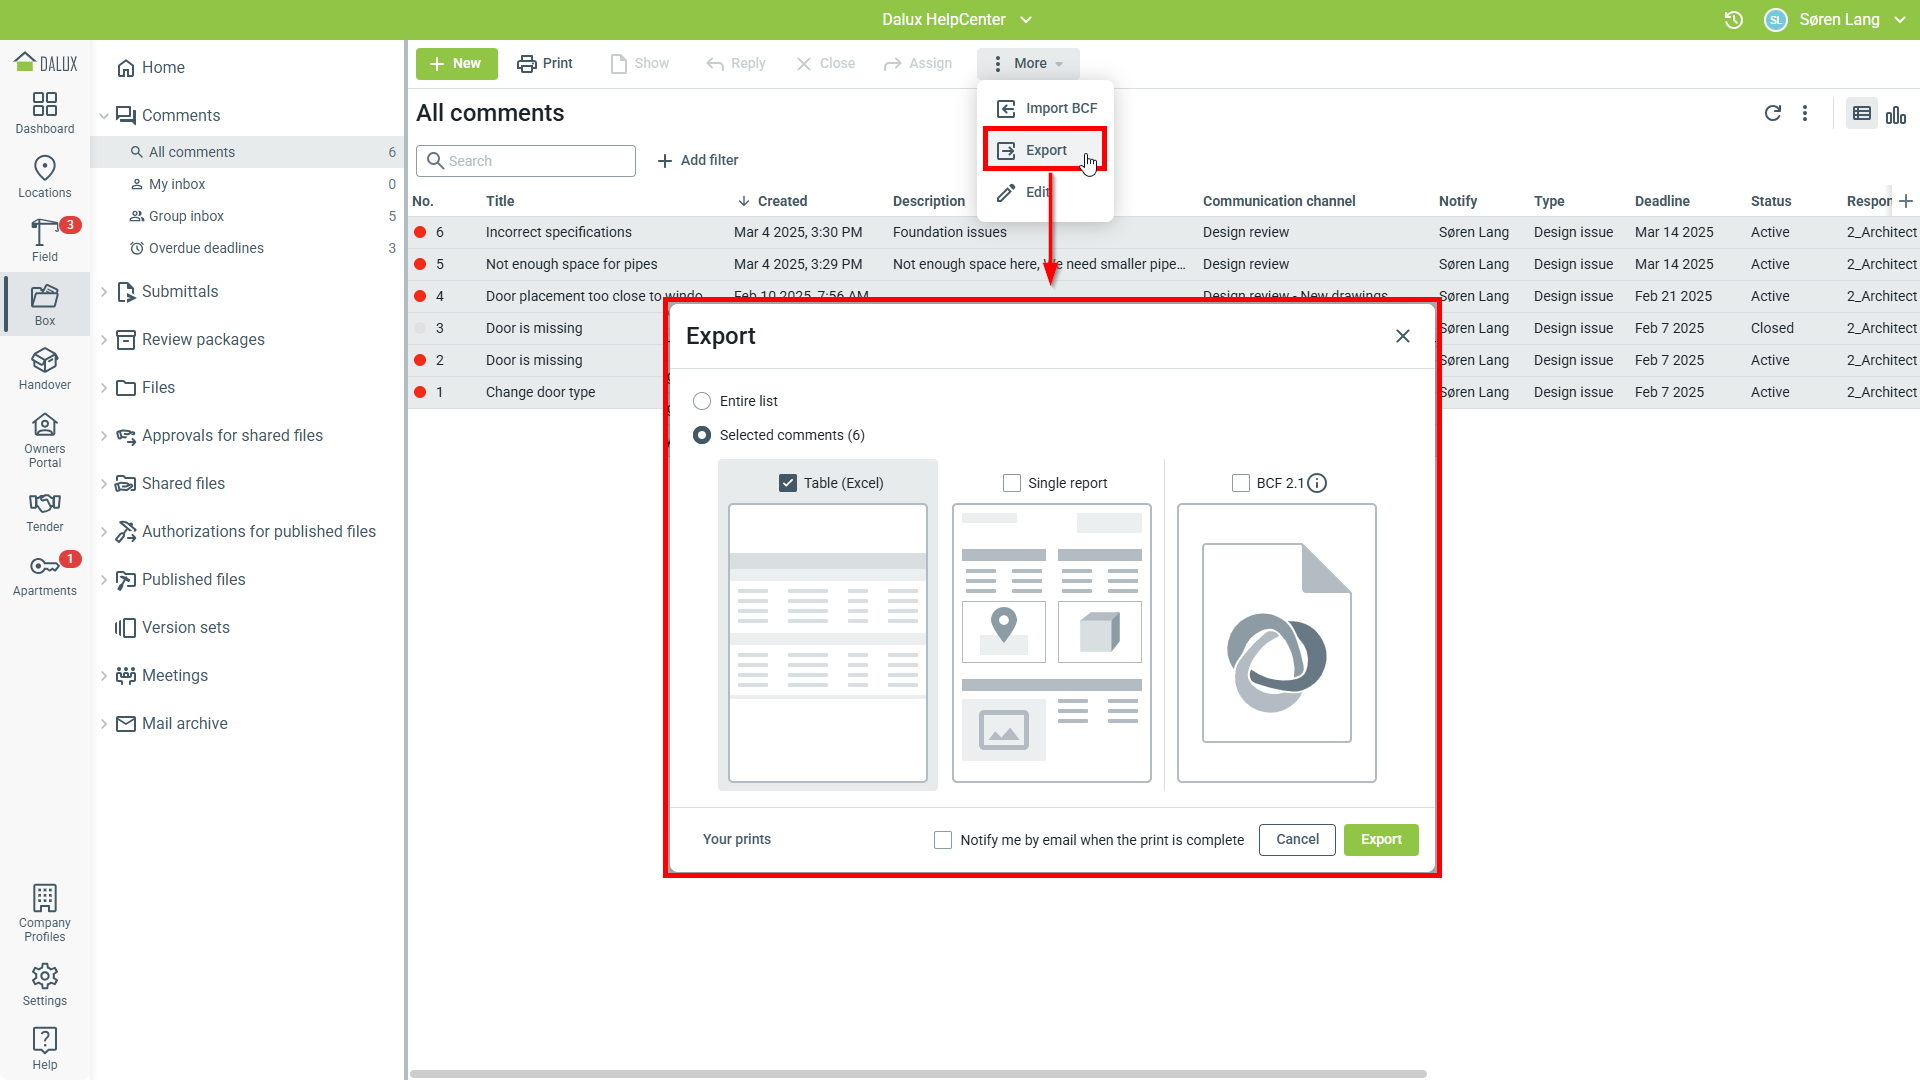Open Group inbox in Comments
Image resolution: width=1920 pixels, height=1080 pixels.
point(186,216)
